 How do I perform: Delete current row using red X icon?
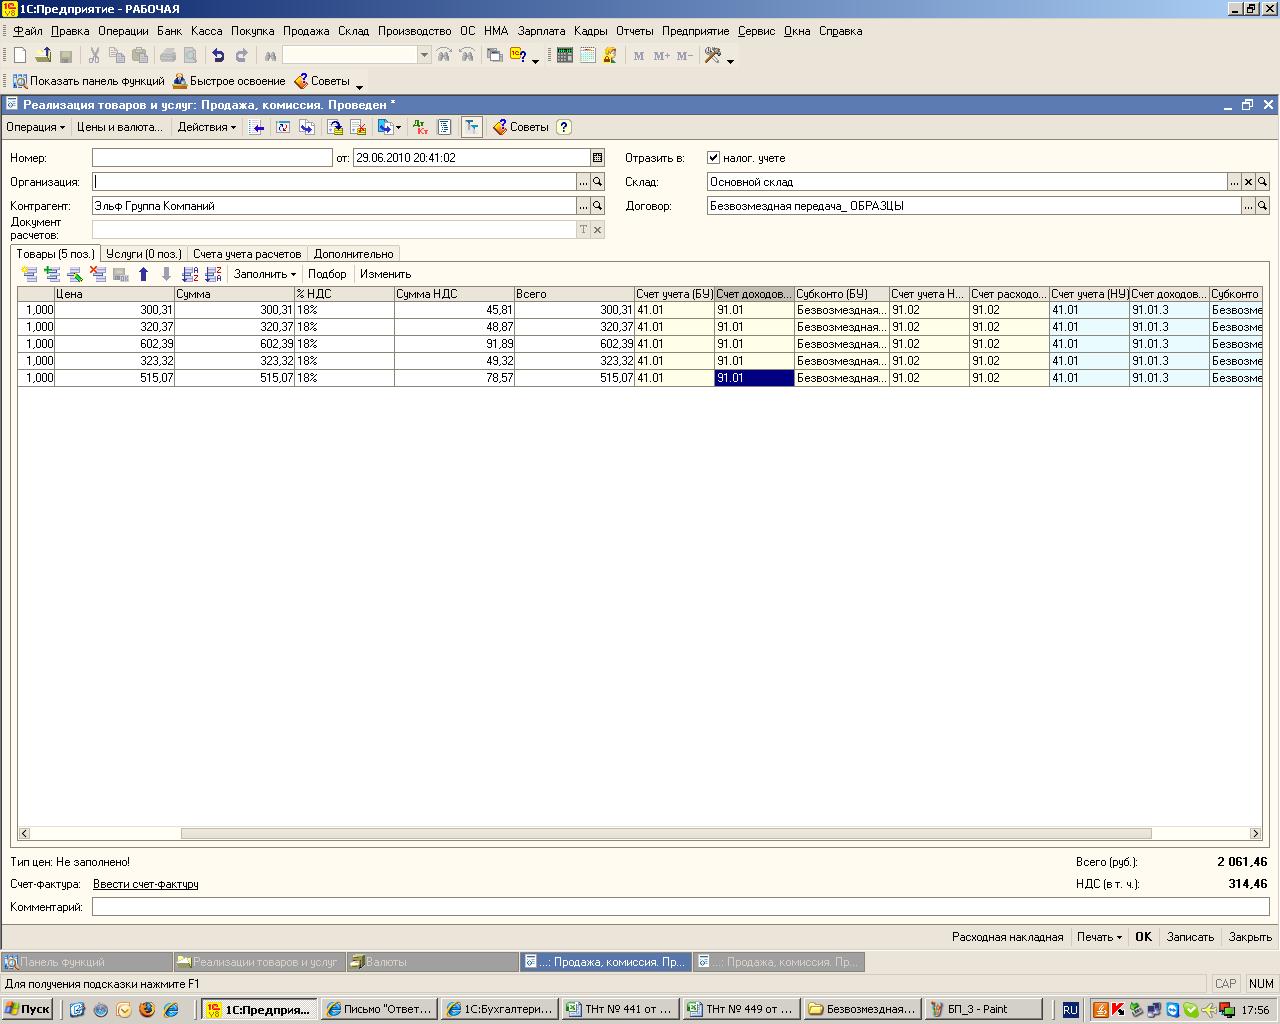97,274
